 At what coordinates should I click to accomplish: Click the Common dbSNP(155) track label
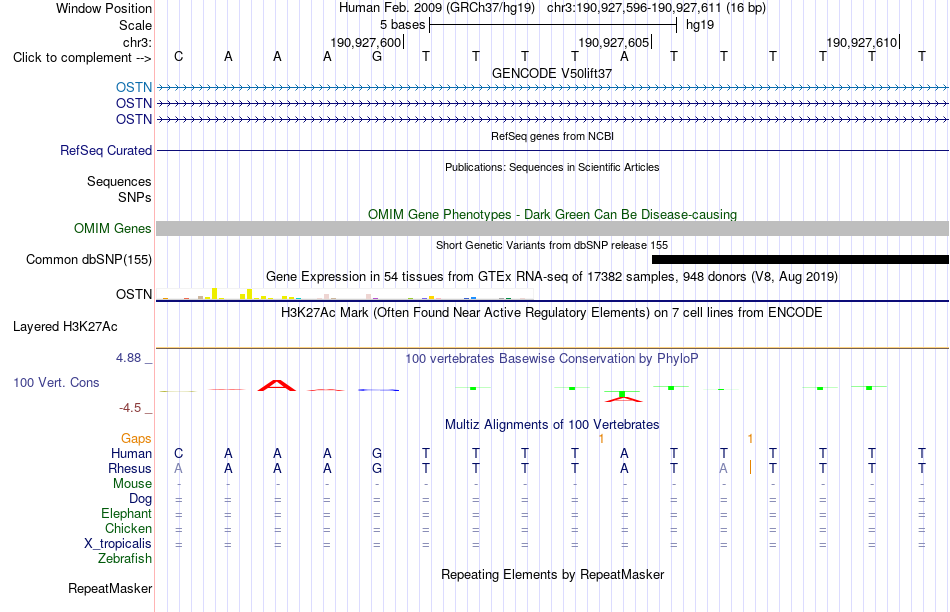pyautogui.click(x=88, y=259)
